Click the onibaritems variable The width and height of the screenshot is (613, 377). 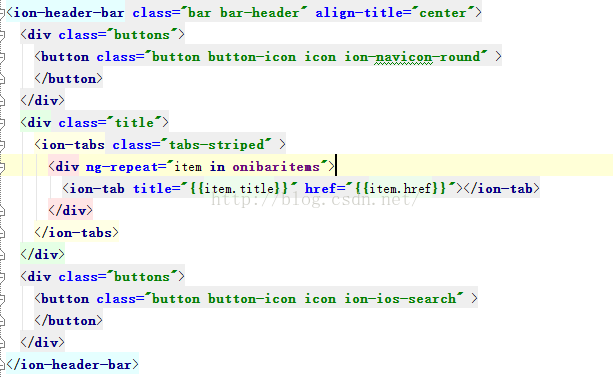click(x=276, y=167)
